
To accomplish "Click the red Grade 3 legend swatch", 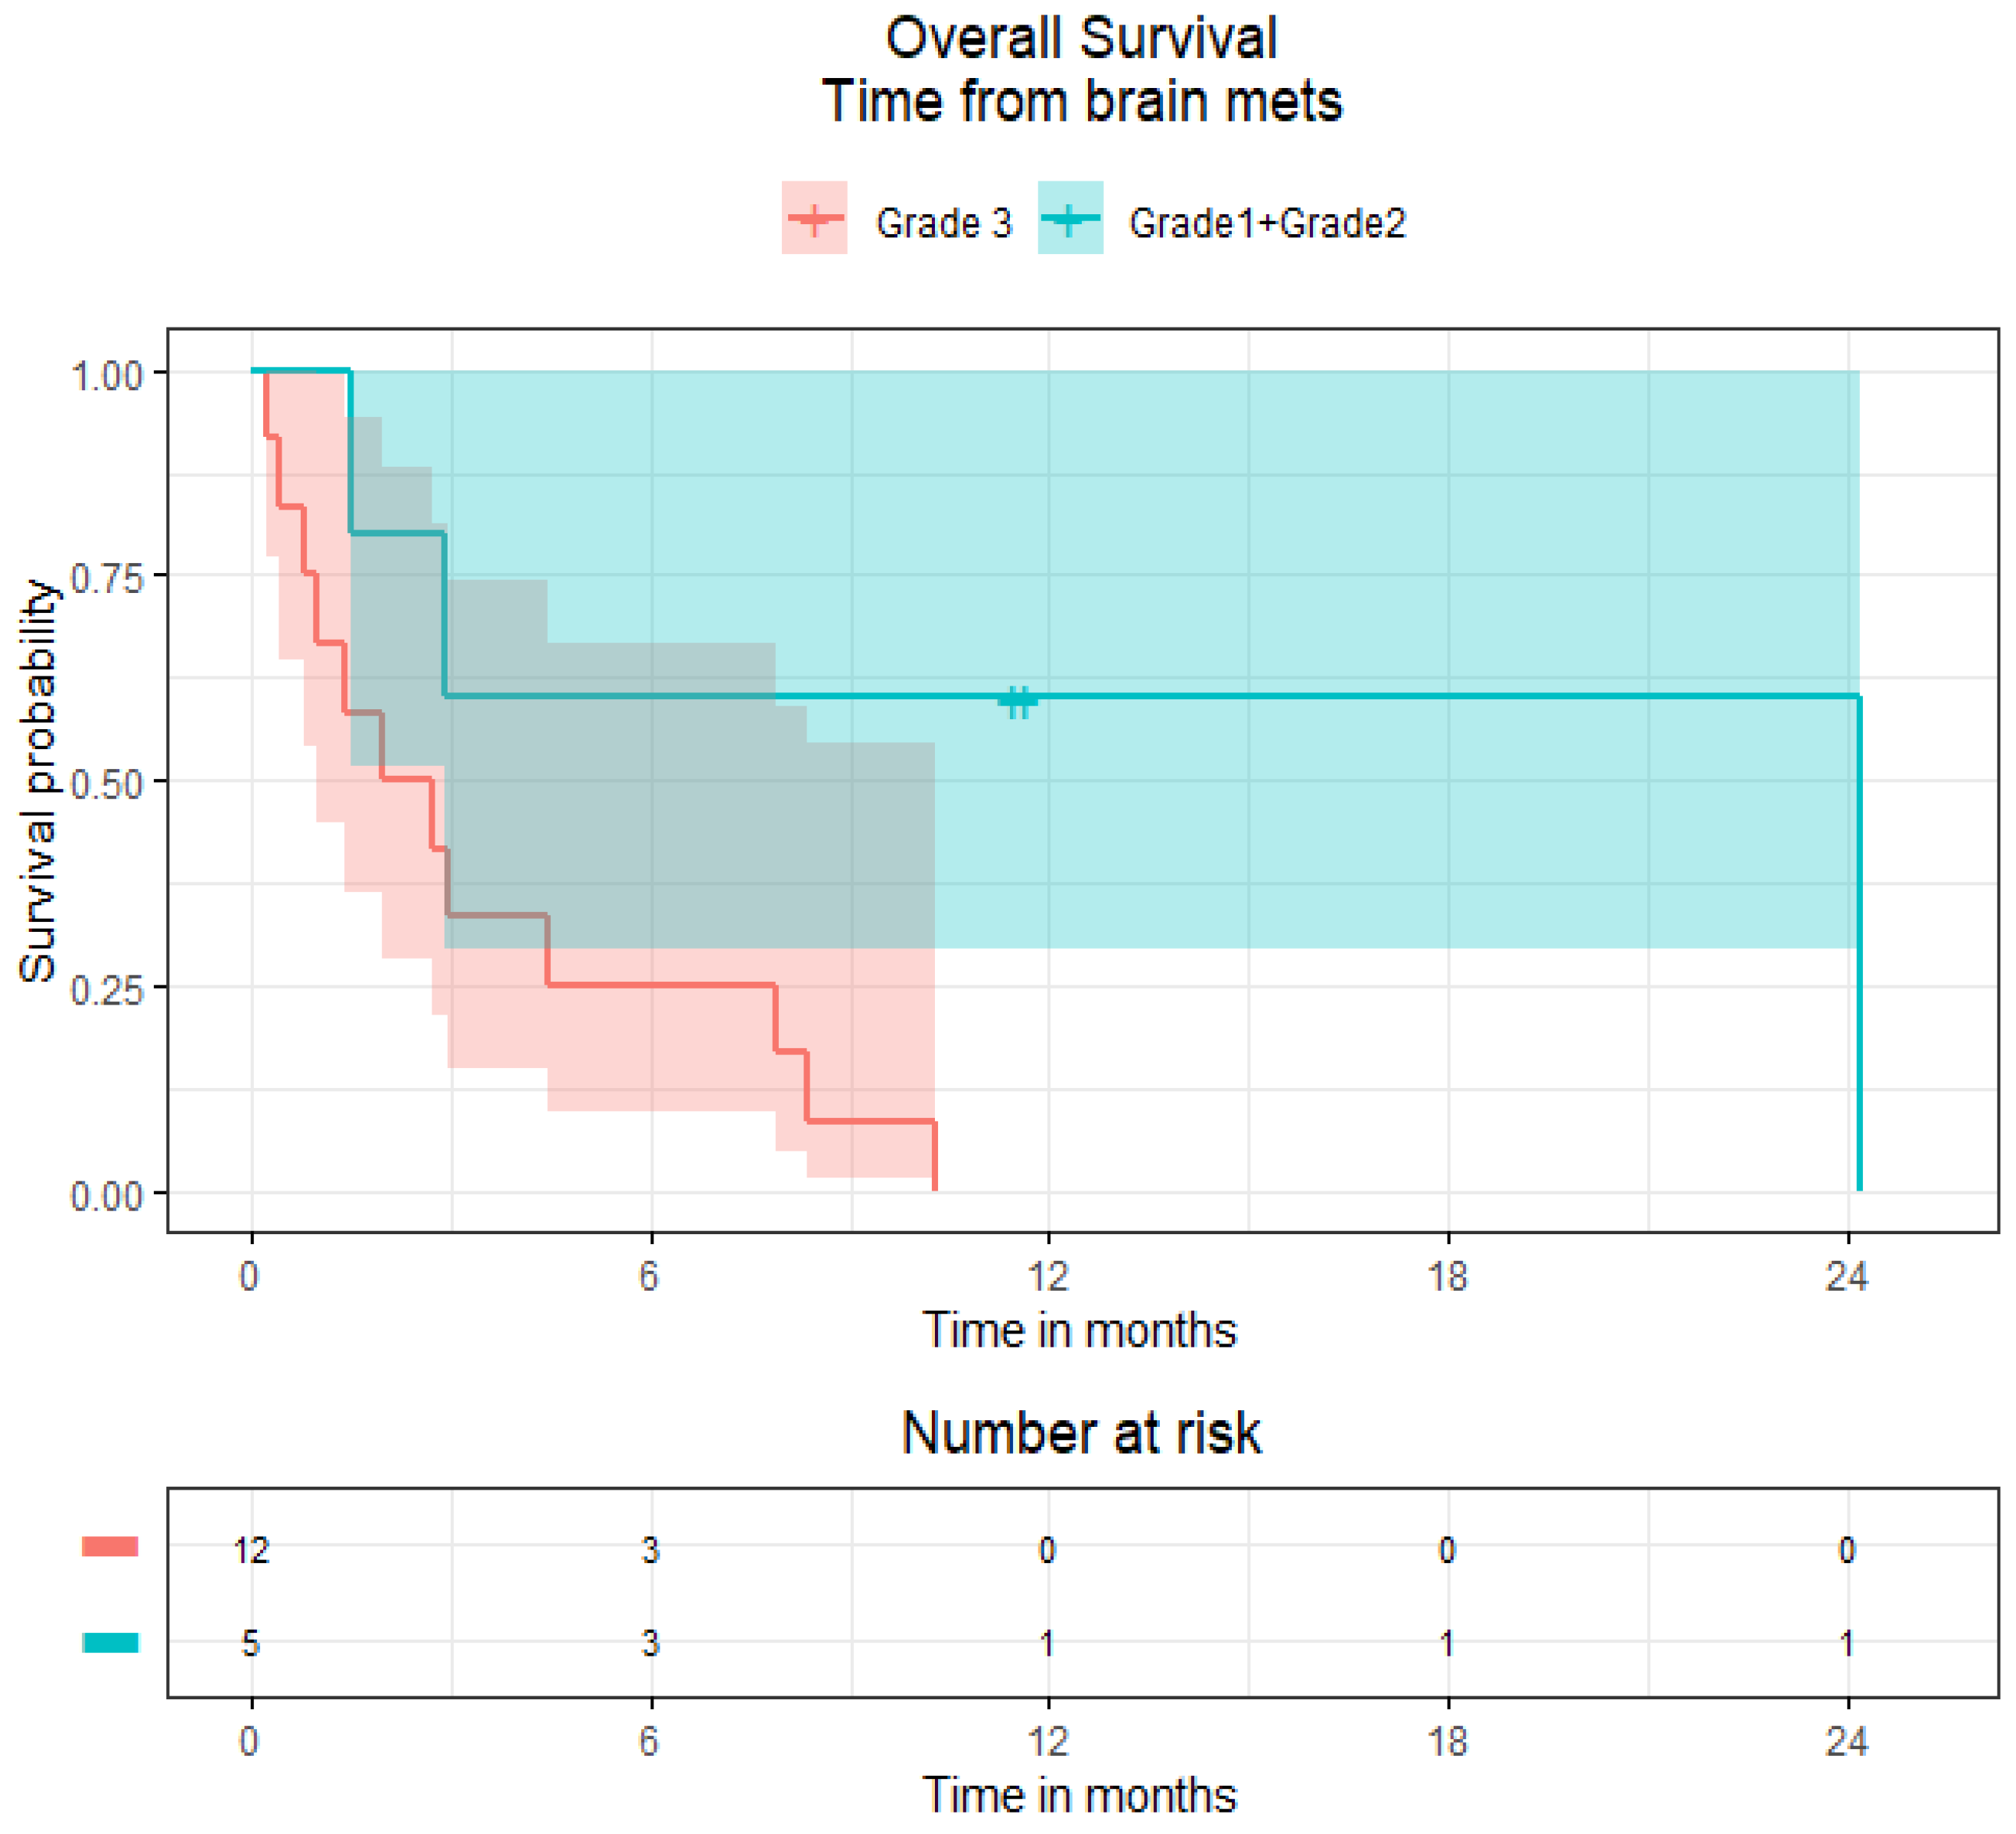I will 814,218.
